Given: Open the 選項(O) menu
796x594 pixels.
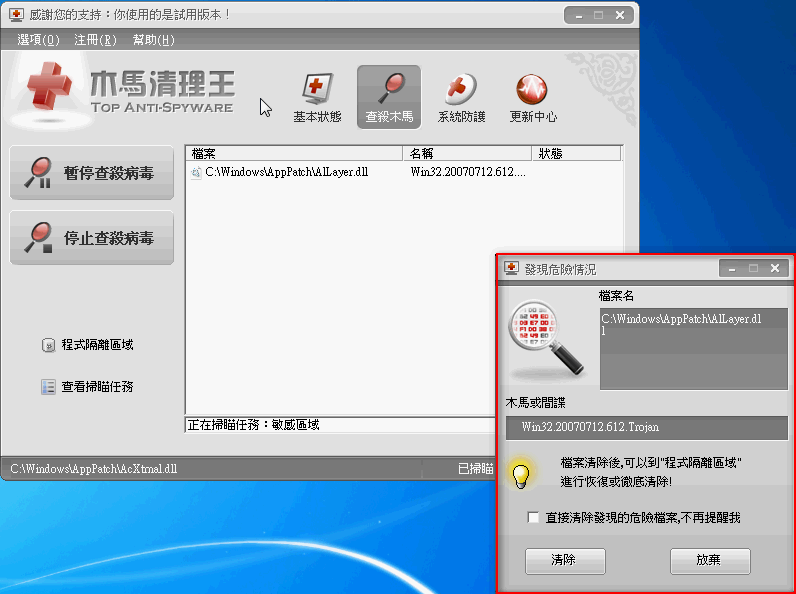Looking at the screenshot, I should (39, 40).
